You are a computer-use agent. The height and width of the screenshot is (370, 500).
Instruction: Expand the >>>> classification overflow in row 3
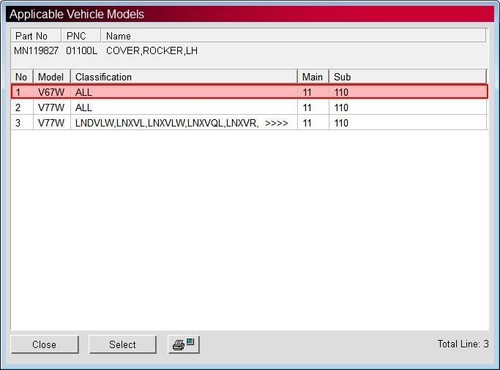(276, 123)
